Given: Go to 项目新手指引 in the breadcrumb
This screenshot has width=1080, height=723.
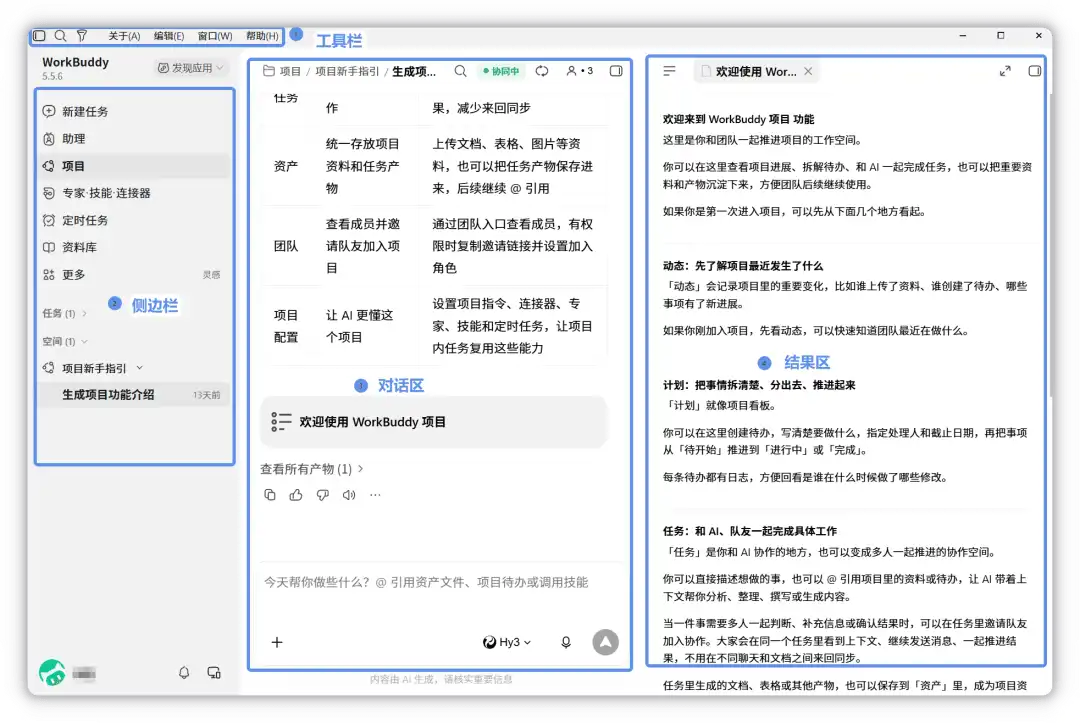Looking at the screenshot, I should point(347,72).
